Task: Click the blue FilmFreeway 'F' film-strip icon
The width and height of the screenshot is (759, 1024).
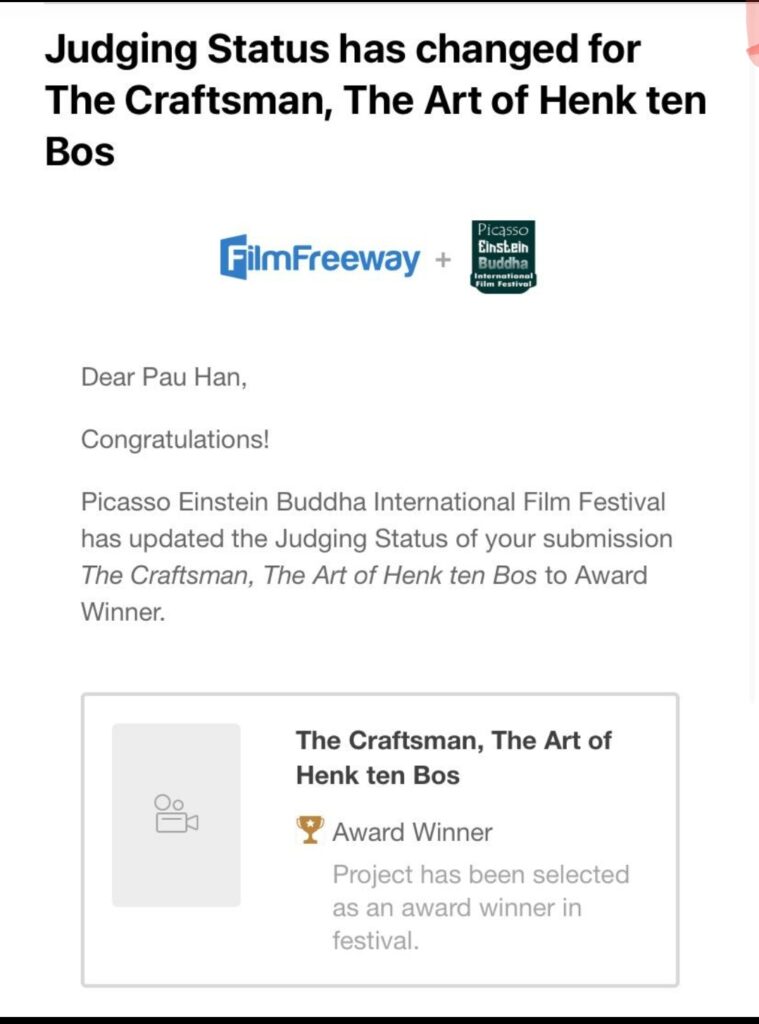Action: click(233, 257)
